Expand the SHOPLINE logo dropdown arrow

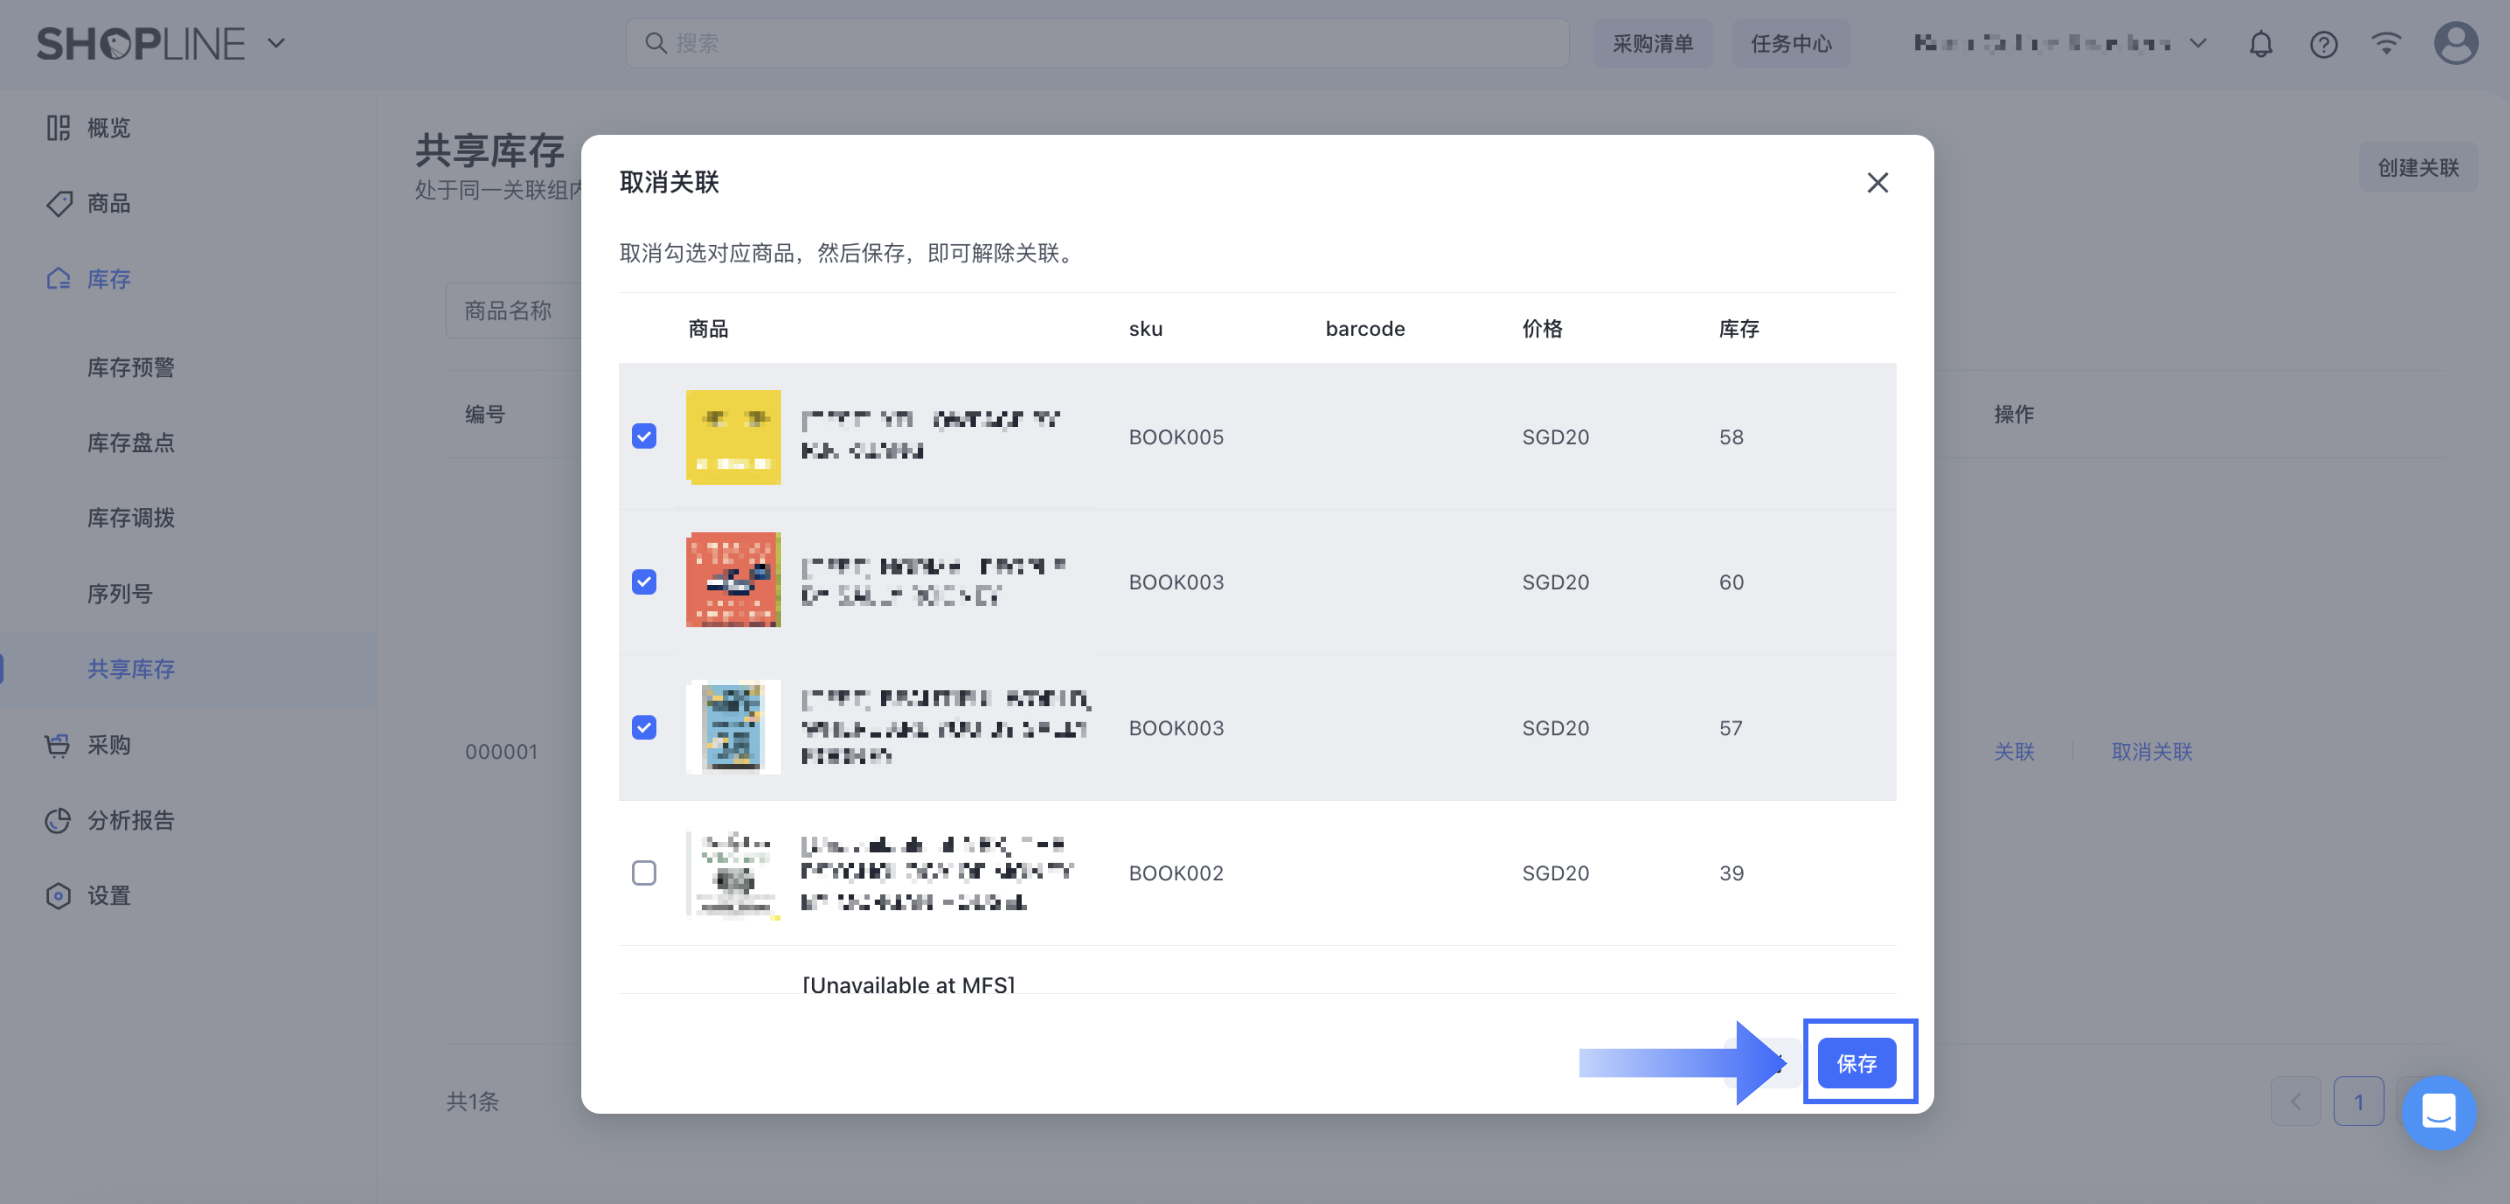point(277,43)
